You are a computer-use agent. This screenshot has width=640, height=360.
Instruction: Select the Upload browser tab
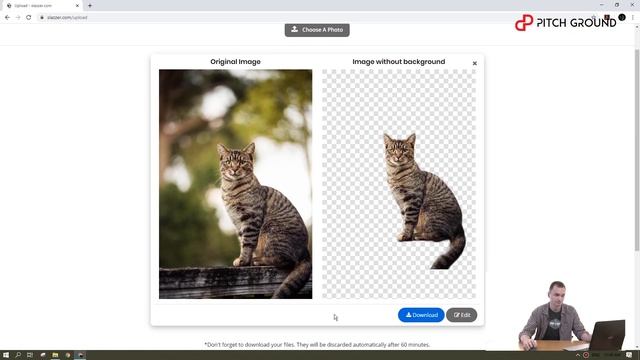coord(43,6)
